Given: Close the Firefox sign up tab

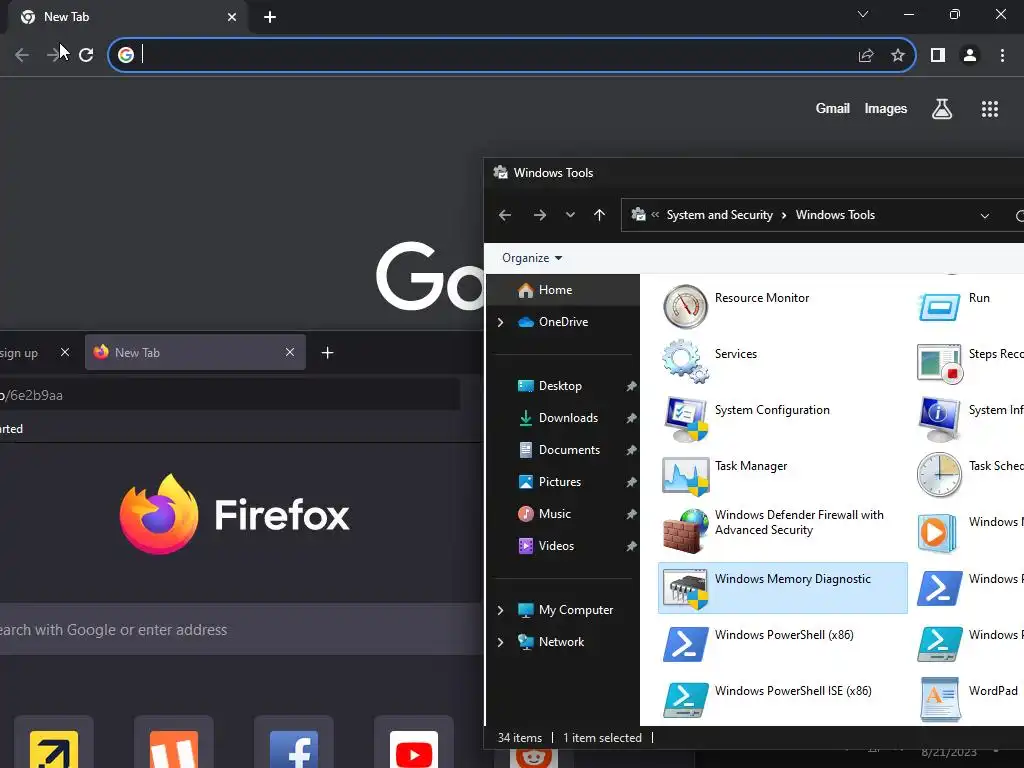Looking at the screenshot, I should pyautogui.click(x=65, y=353).
